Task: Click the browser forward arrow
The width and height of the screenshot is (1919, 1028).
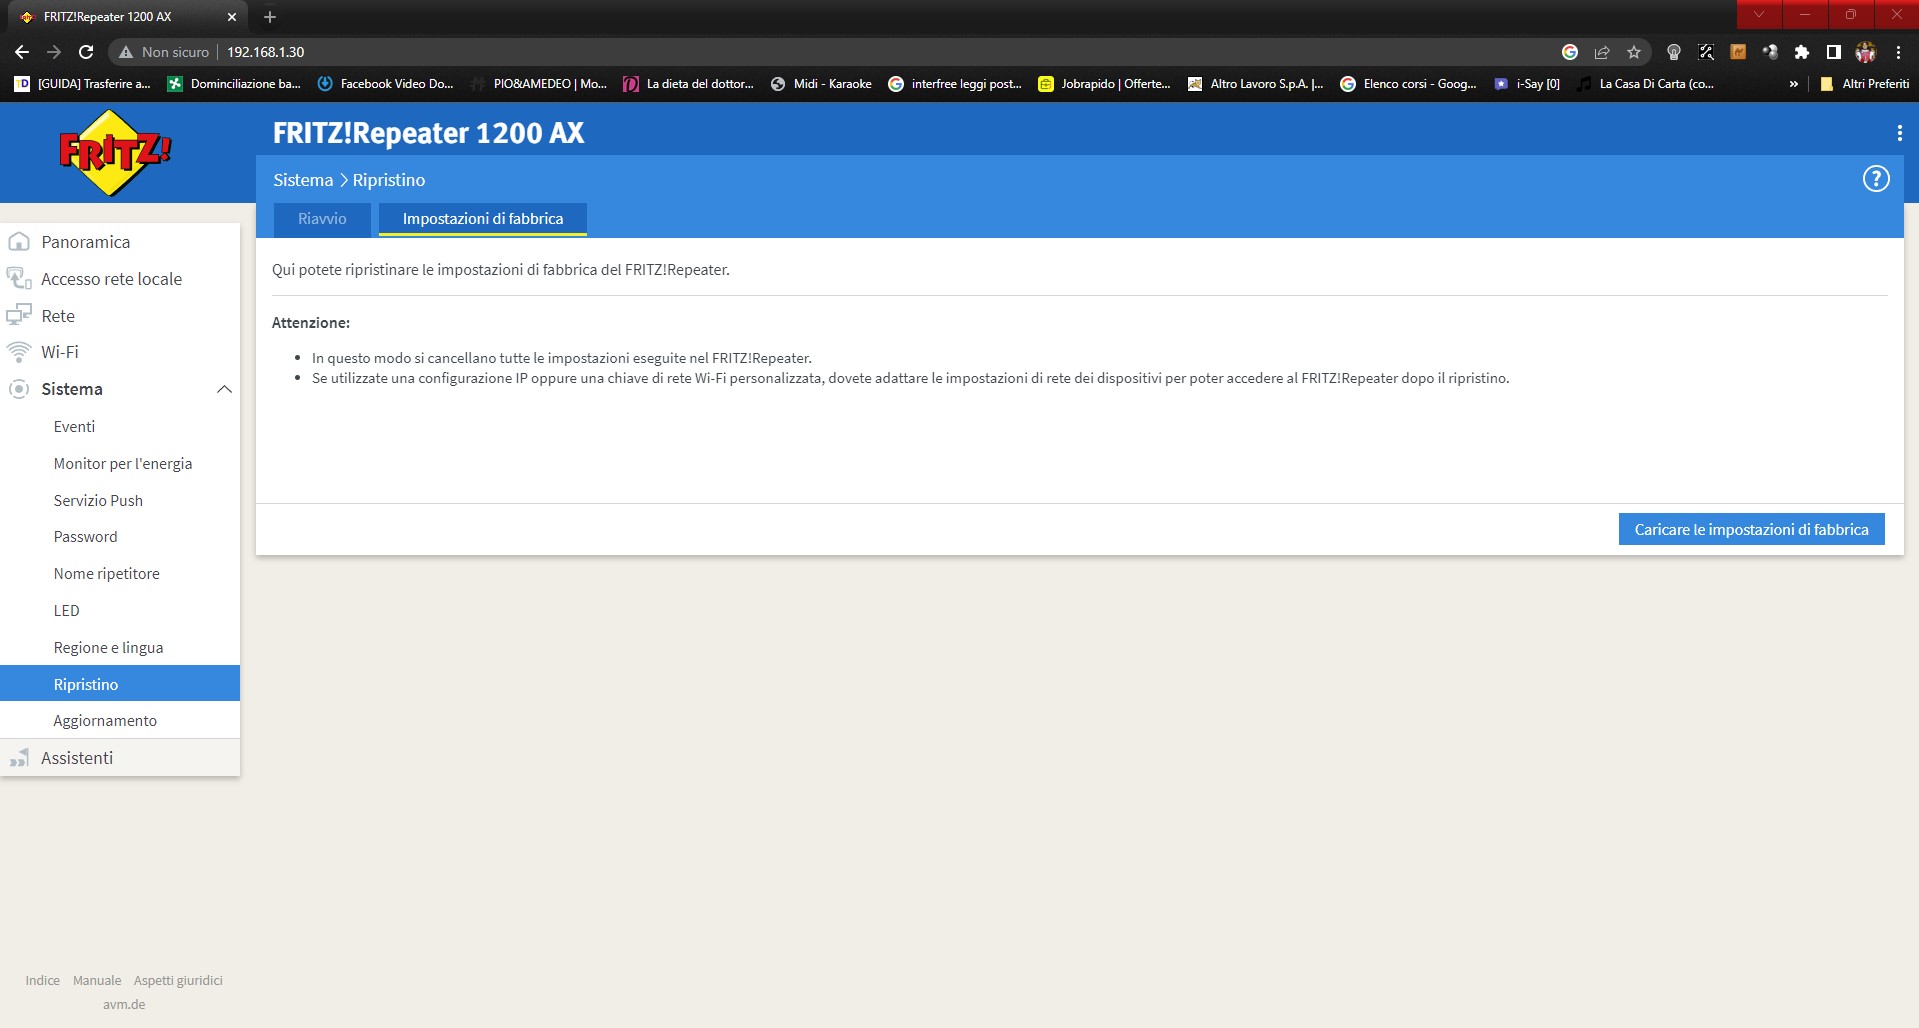Action: (54, 52)
